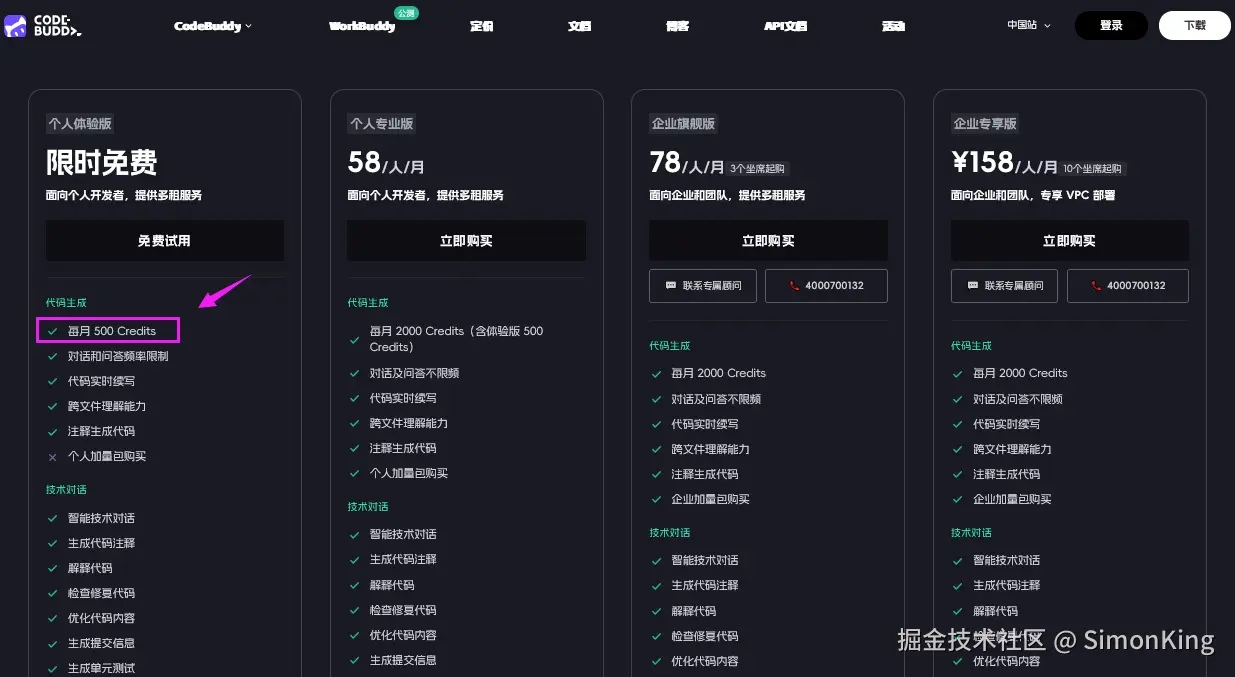Click the 企业旗舰版 plan label
This screenshot has height=677, width=1235.
683,124
